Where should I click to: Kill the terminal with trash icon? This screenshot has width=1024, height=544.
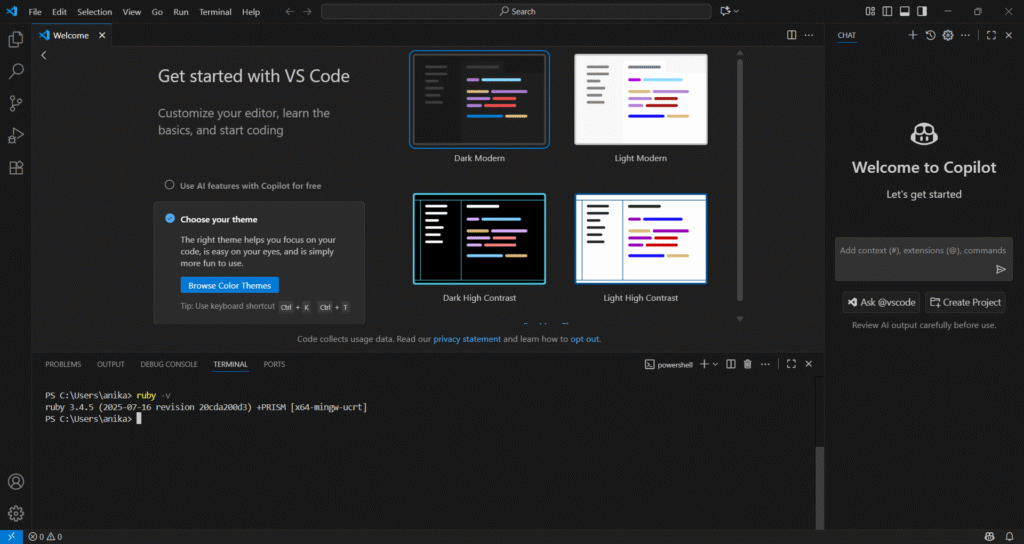(747, 365)
